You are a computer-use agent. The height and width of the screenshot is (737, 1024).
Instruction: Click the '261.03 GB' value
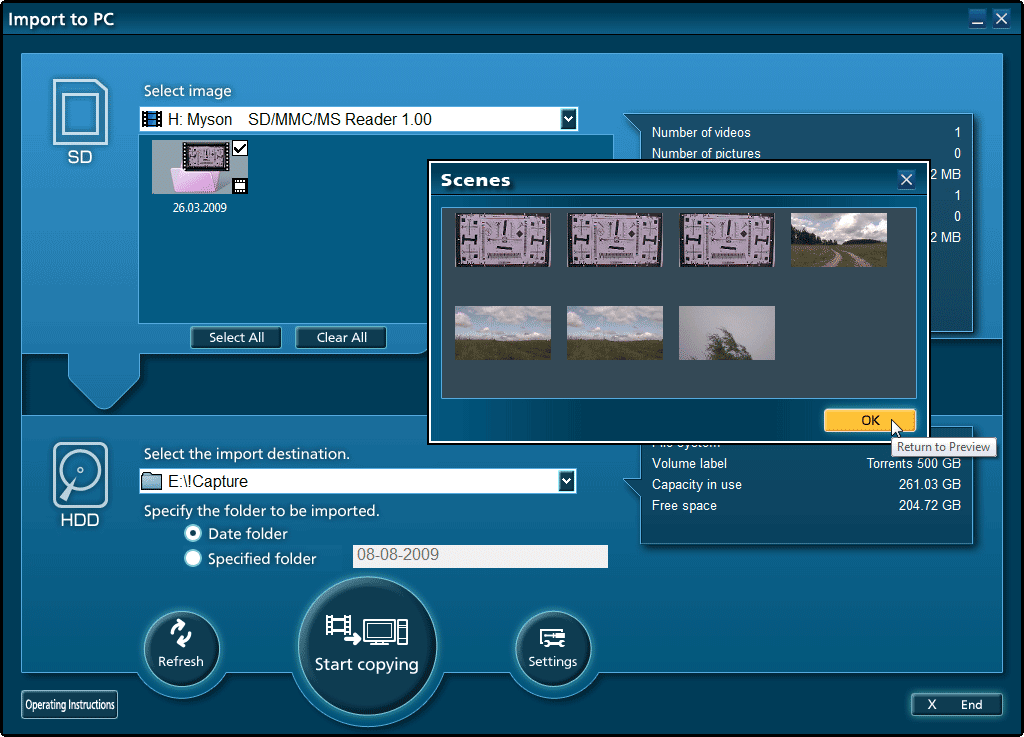click(929, 484)
